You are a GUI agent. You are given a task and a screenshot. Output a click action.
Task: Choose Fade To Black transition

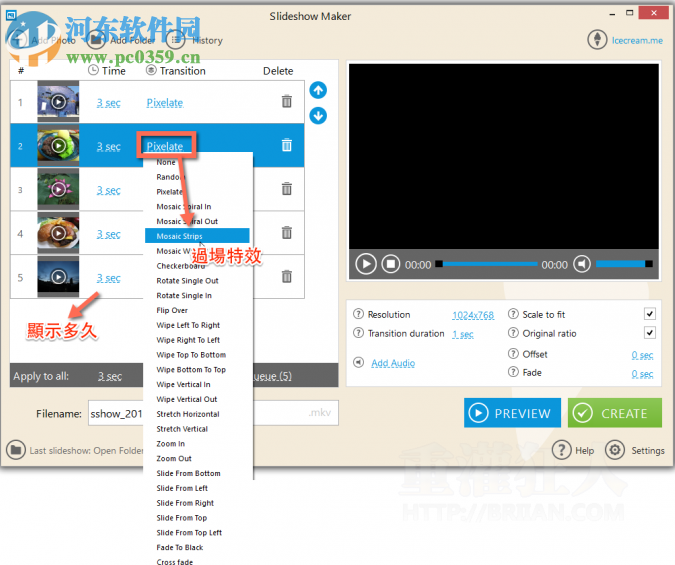point(180,547)
